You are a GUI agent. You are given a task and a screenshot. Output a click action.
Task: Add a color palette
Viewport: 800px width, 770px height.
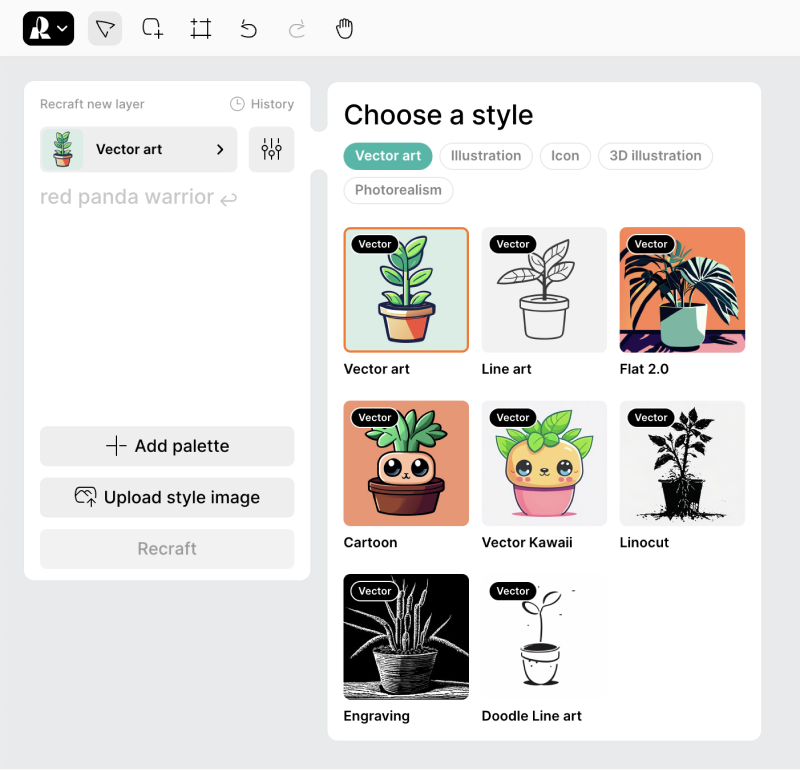[167, 446]
